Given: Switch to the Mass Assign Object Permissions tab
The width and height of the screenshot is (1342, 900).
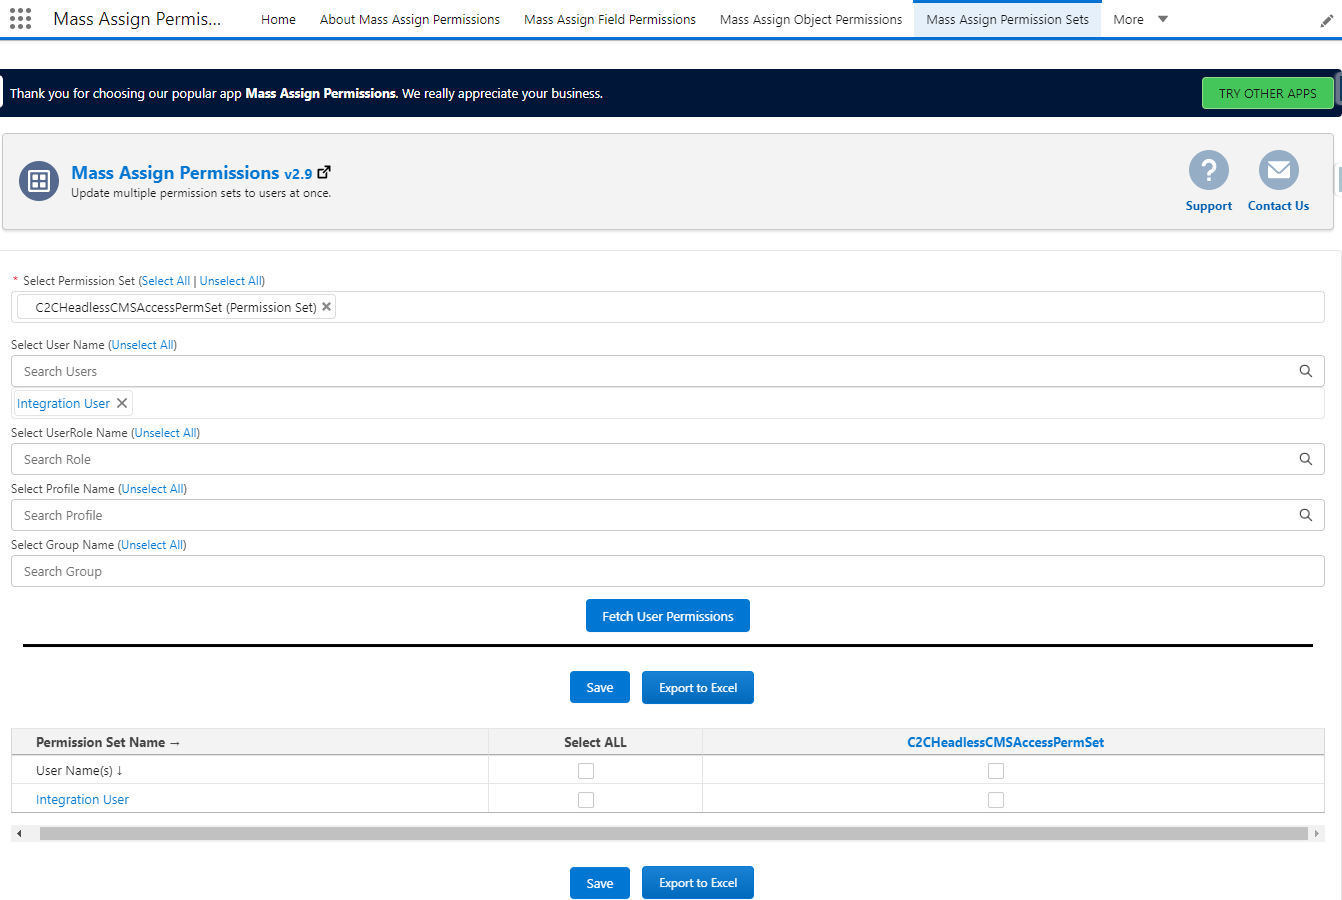Looking at the screenshot, I should pyautogui.click(x=810, y=19).
